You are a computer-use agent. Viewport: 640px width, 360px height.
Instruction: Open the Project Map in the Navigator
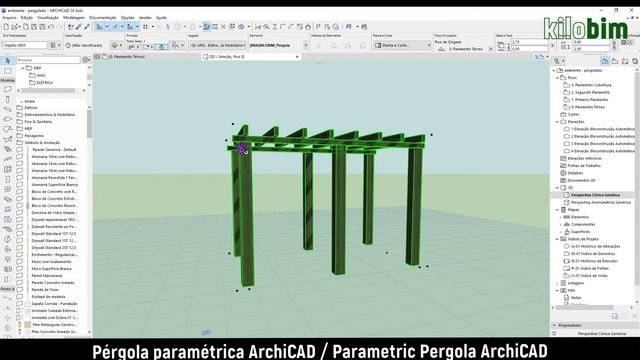[605, 61]
